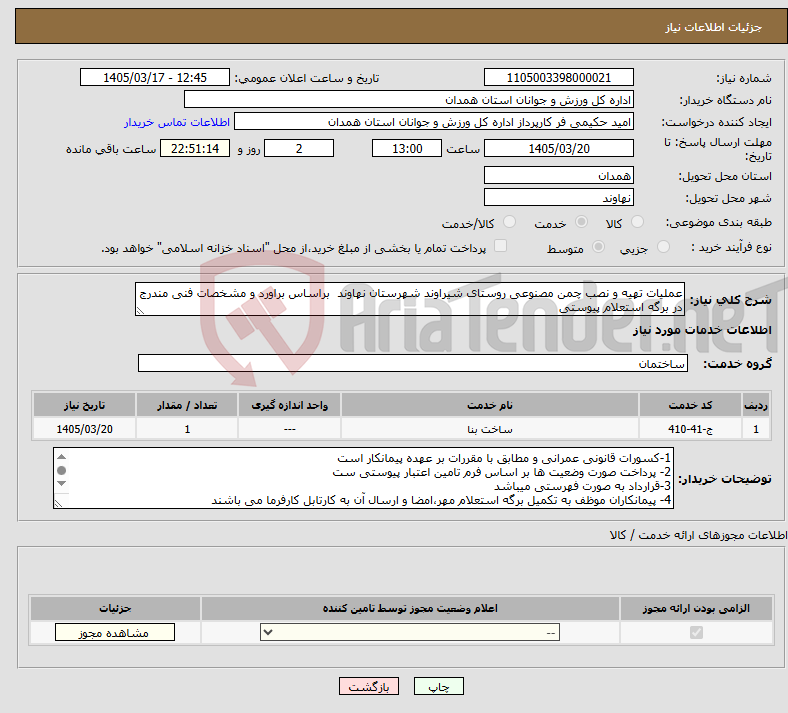
Task: Click the جزئیات اطلاعات نیاز page title
Action: click(714, 27)
